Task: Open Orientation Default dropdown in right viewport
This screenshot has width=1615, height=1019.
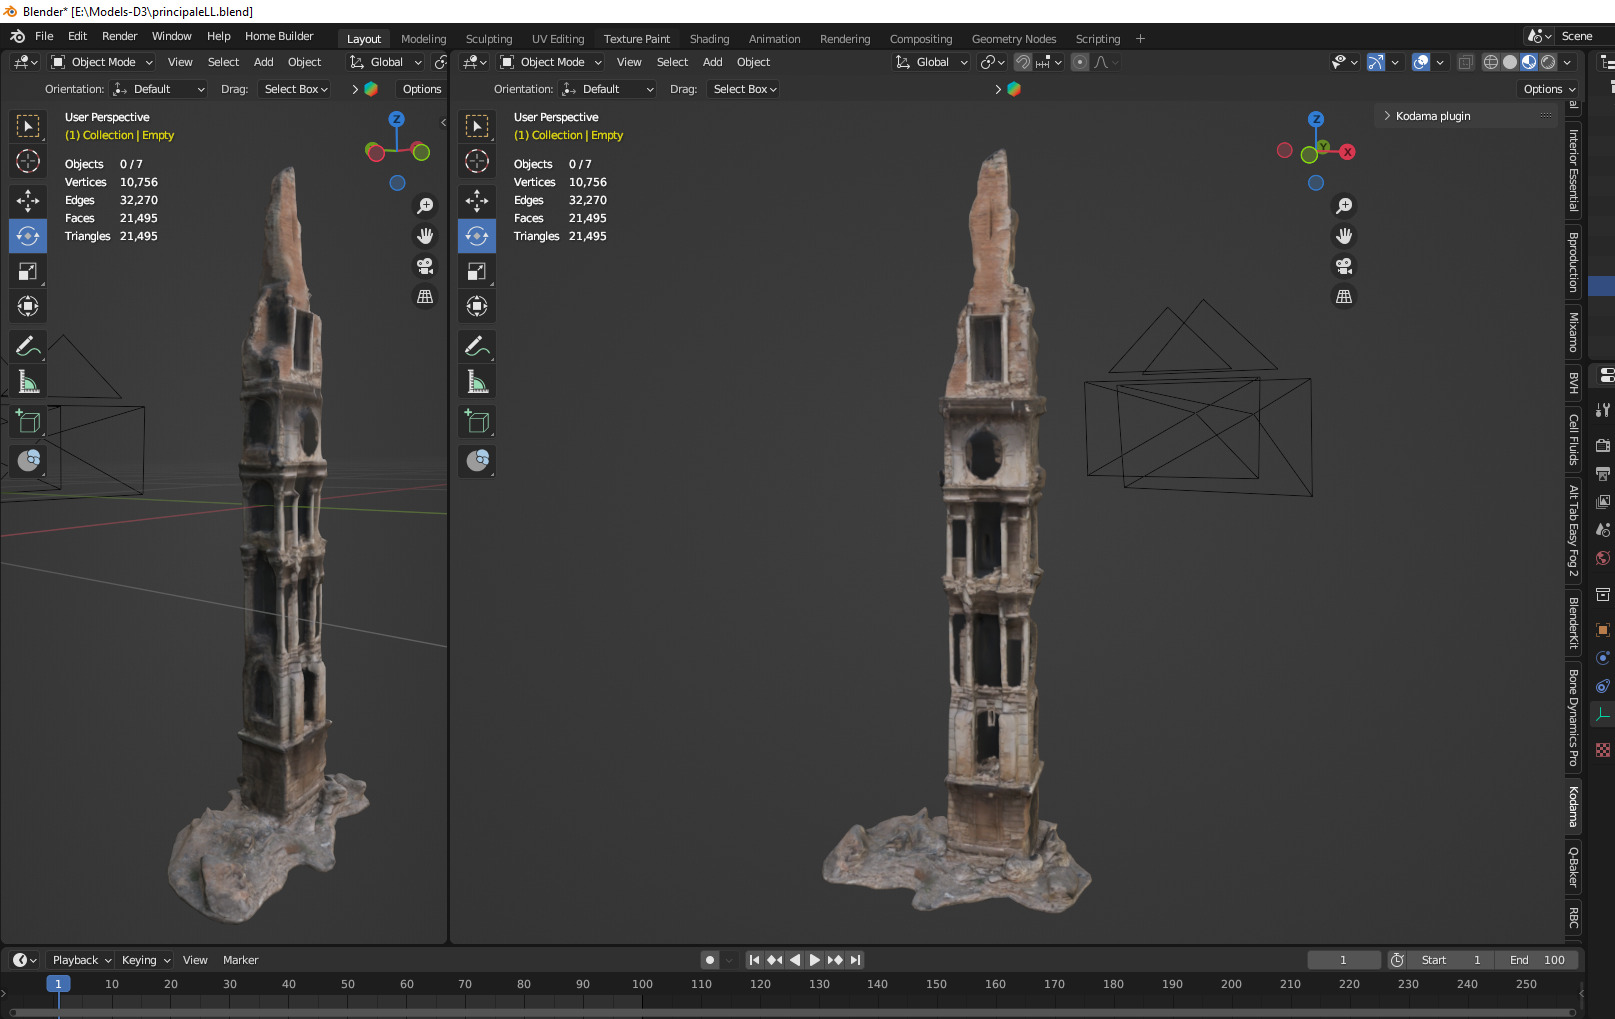Action: click(608, 89)
